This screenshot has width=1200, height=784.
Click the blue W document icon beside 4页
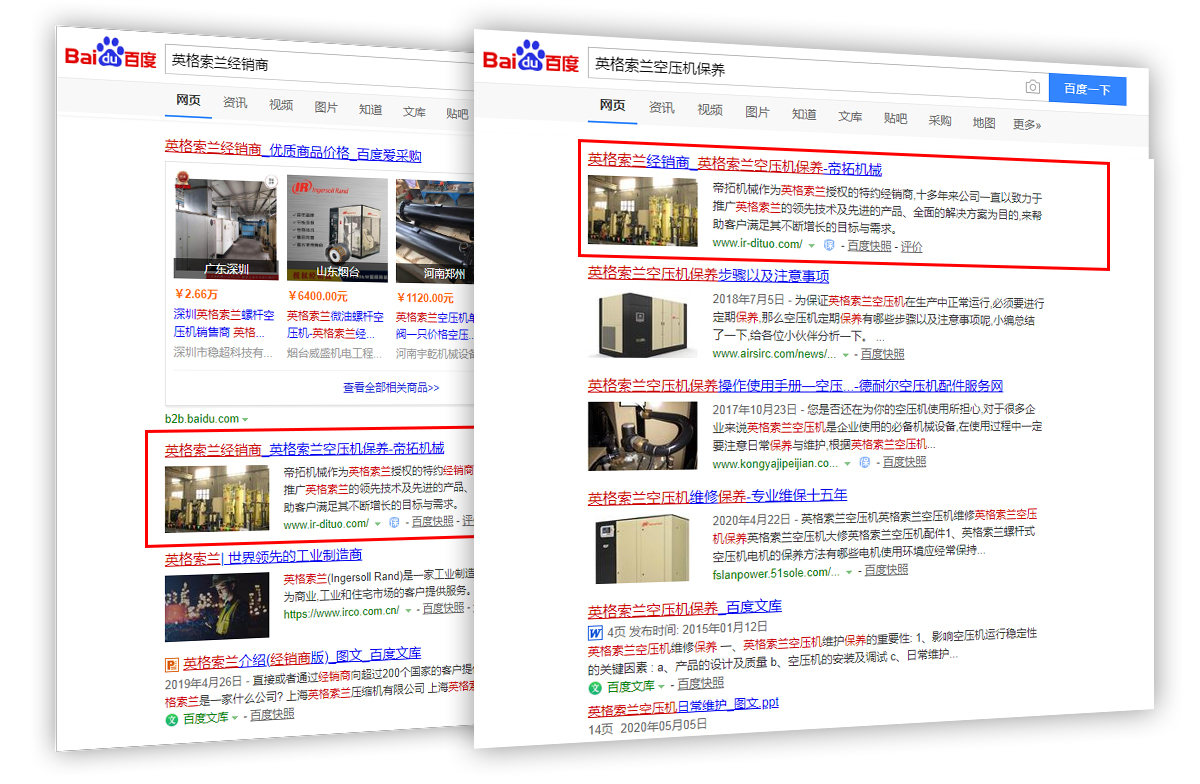[x=595, y=633]
